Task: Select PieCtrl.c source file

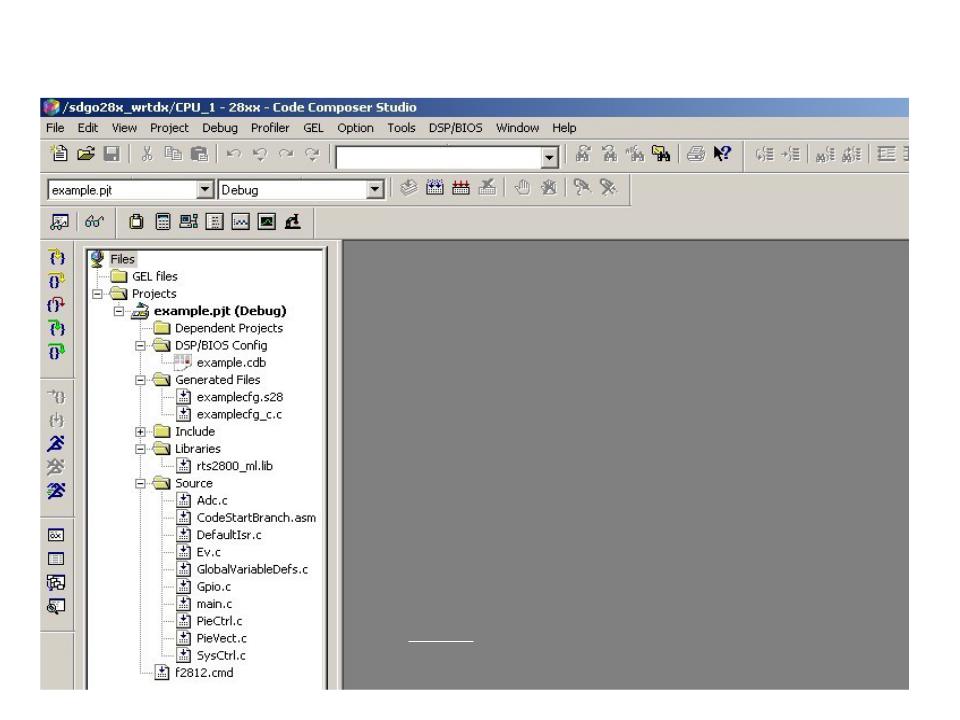Action: tap(219, 621)
